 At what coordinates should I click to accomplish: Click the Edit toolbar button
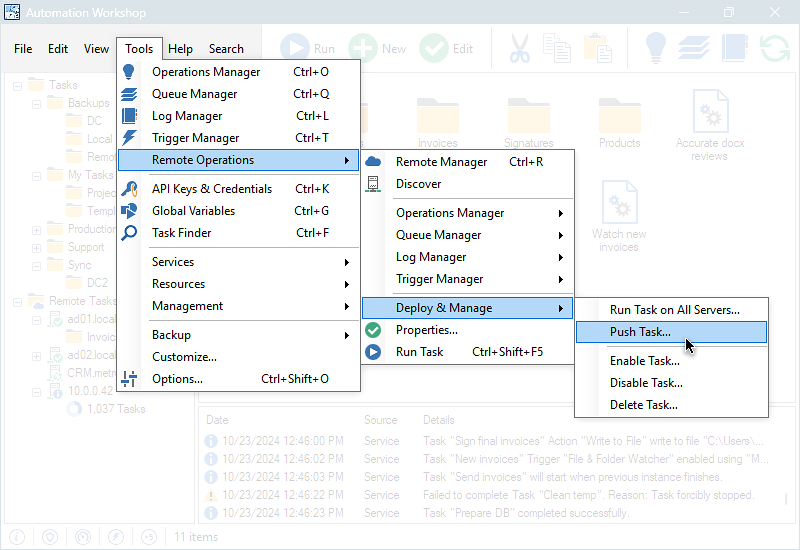[446, 48]
